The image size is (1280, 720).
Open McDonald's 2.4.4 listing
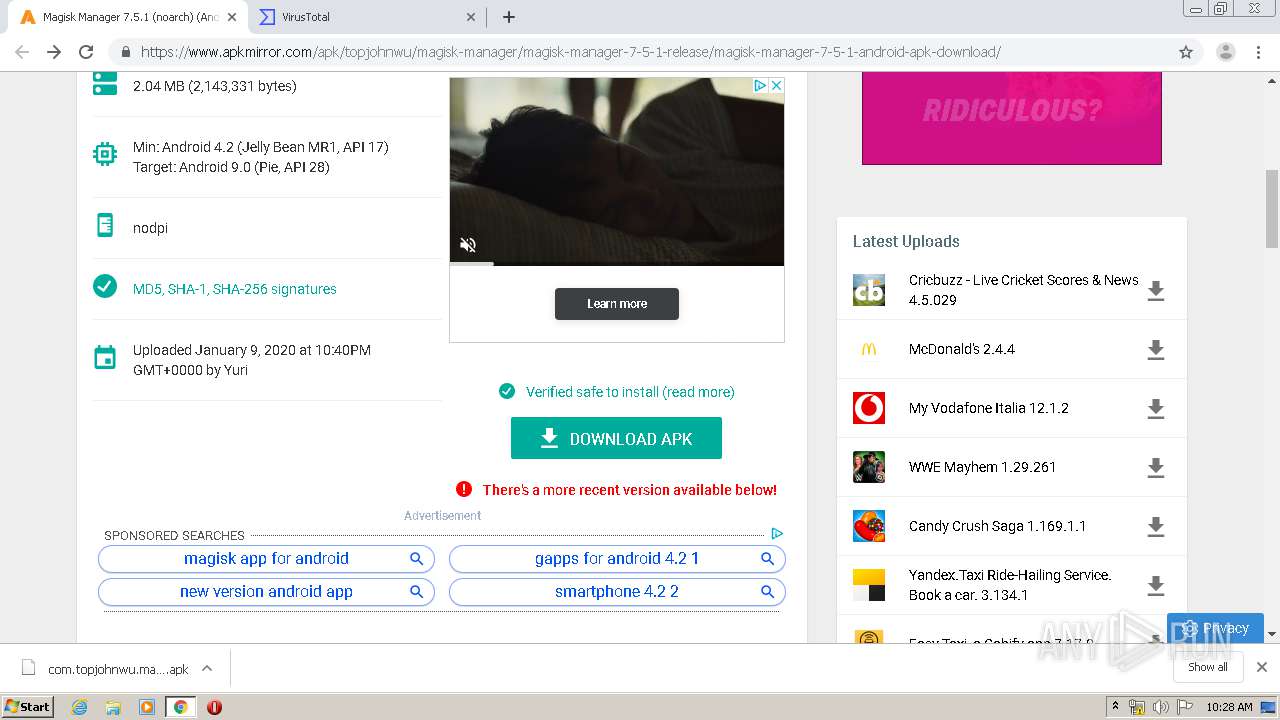962,349
